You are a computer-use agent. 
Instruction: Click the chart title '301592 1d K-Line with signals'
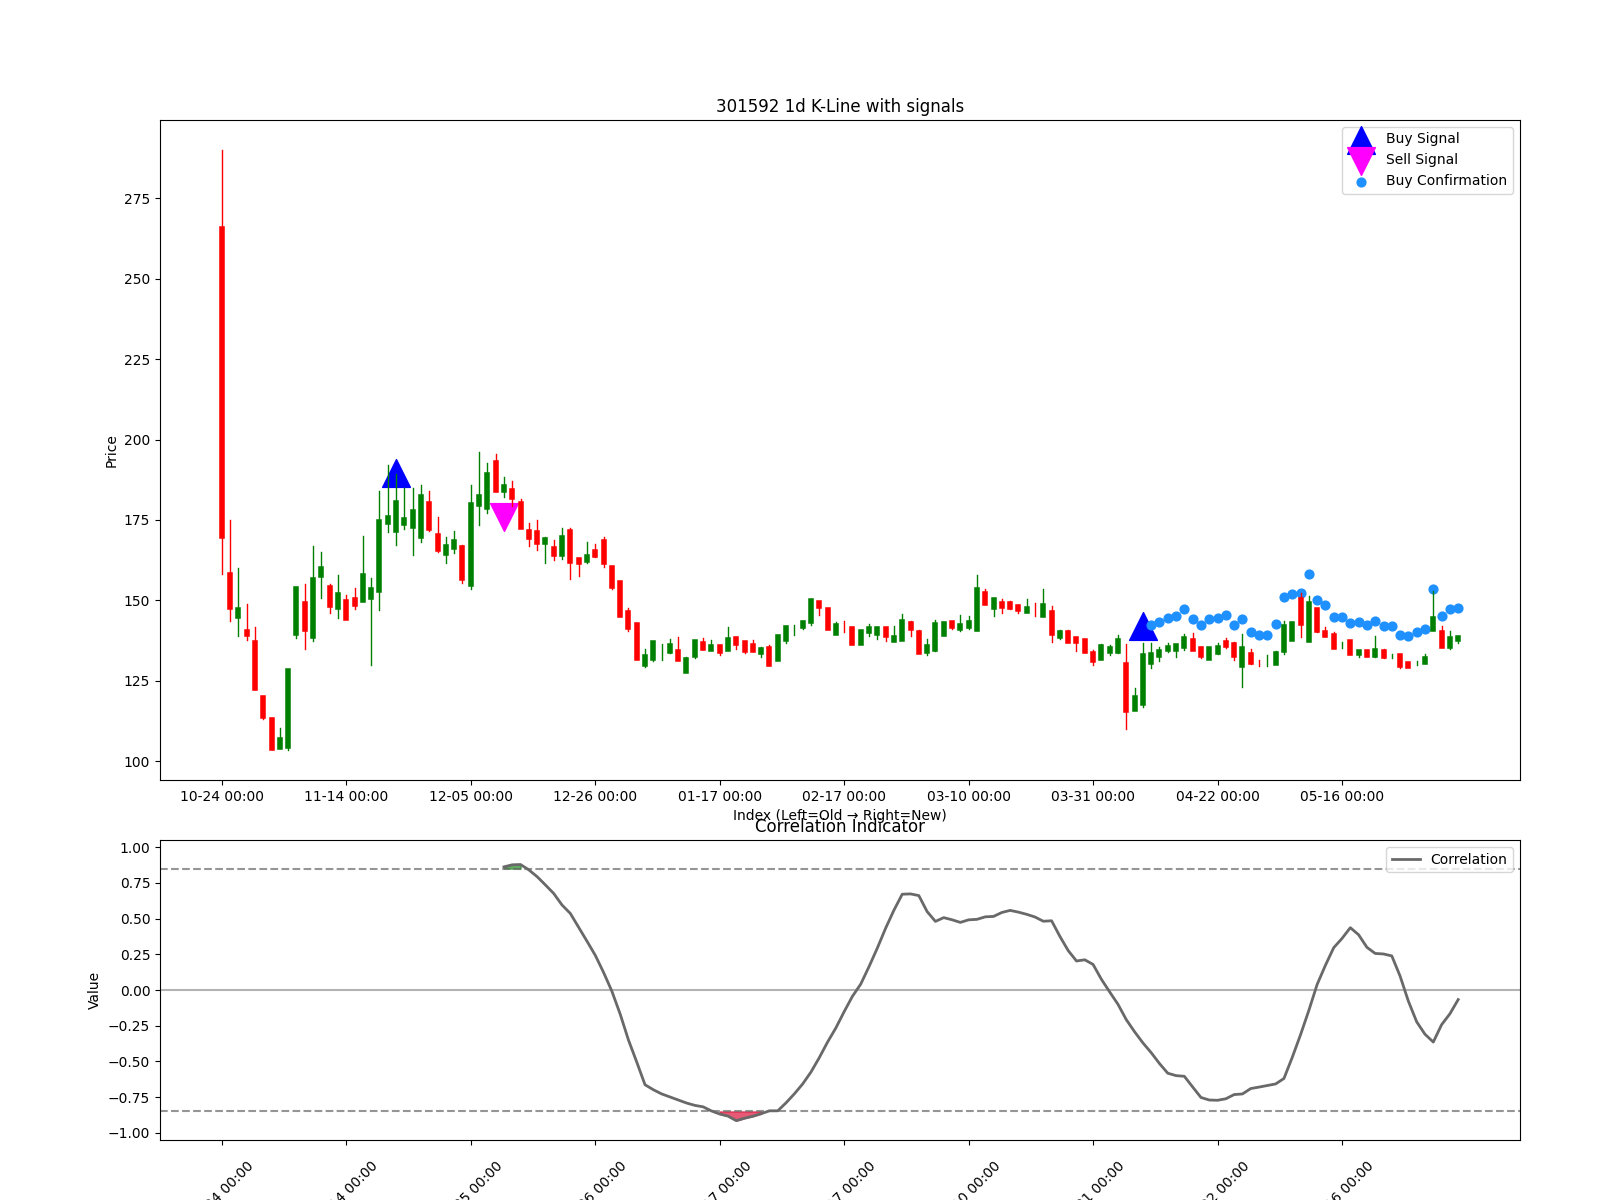(840, 106)
